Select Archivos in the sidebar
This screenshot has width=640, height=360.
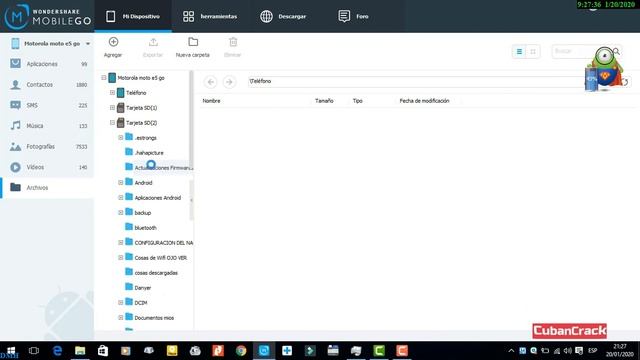(48, 188)
